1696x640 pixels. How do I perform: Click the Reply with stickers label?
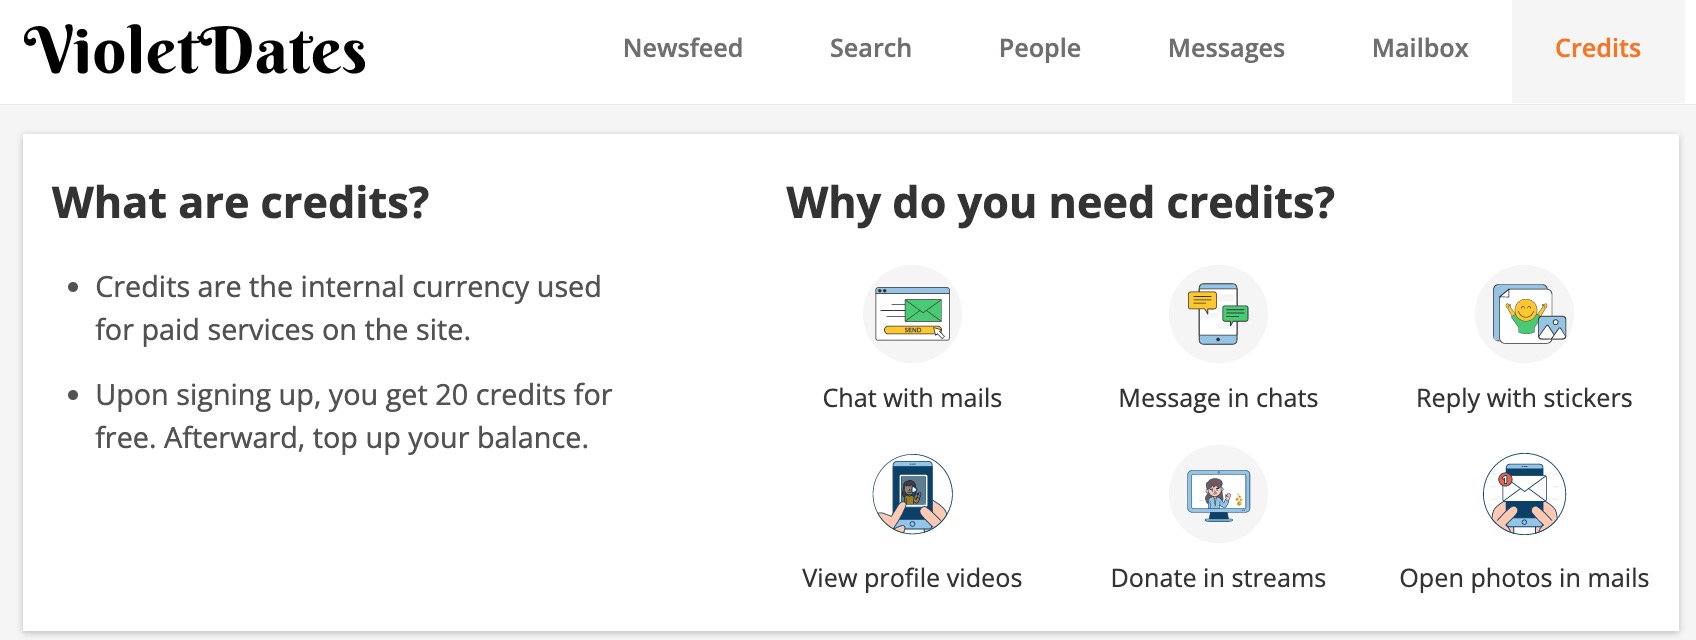[x=1524, y=398]
